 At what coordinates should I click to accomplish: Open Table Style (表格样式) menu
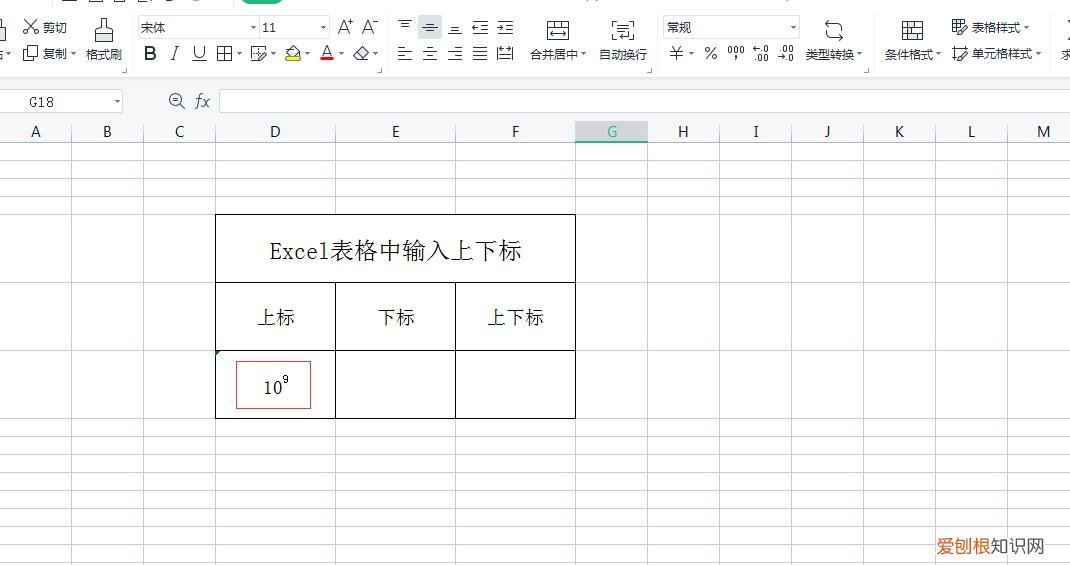(990, 27)
